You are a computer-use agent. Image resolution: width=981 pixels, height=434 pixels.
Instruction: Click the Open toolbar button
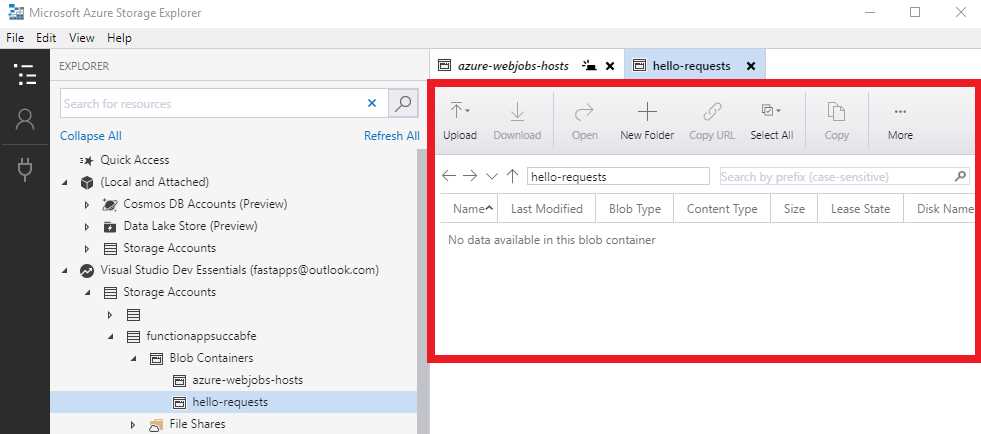coord(584,121)
